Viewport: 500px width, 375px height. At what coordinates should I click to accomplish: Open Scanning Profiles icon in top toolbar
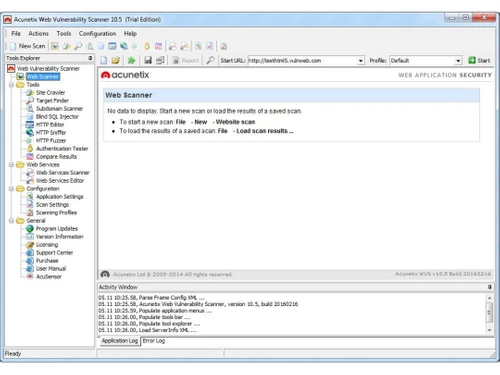point(224,46)
